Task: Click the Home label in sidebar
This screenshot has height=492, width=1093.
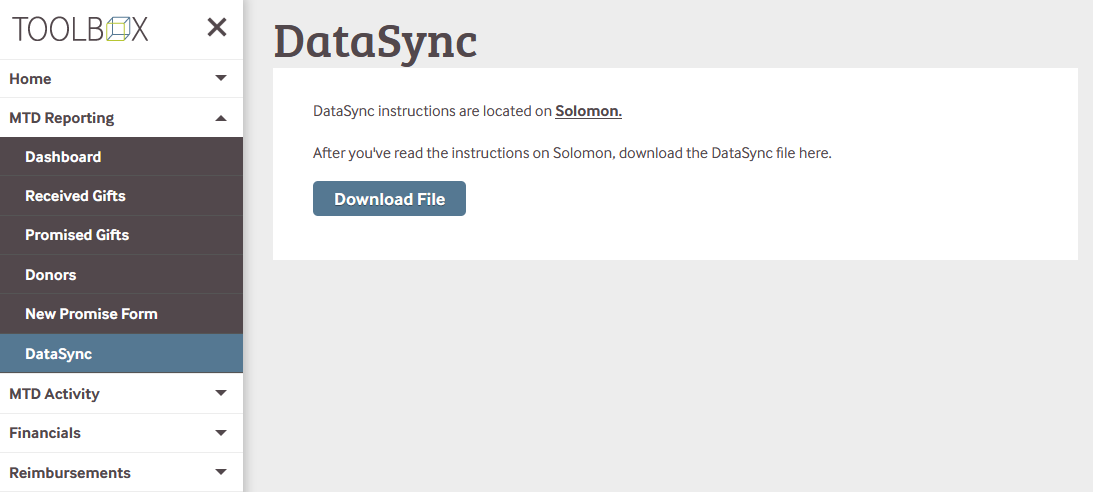Action: click(30, 79)
